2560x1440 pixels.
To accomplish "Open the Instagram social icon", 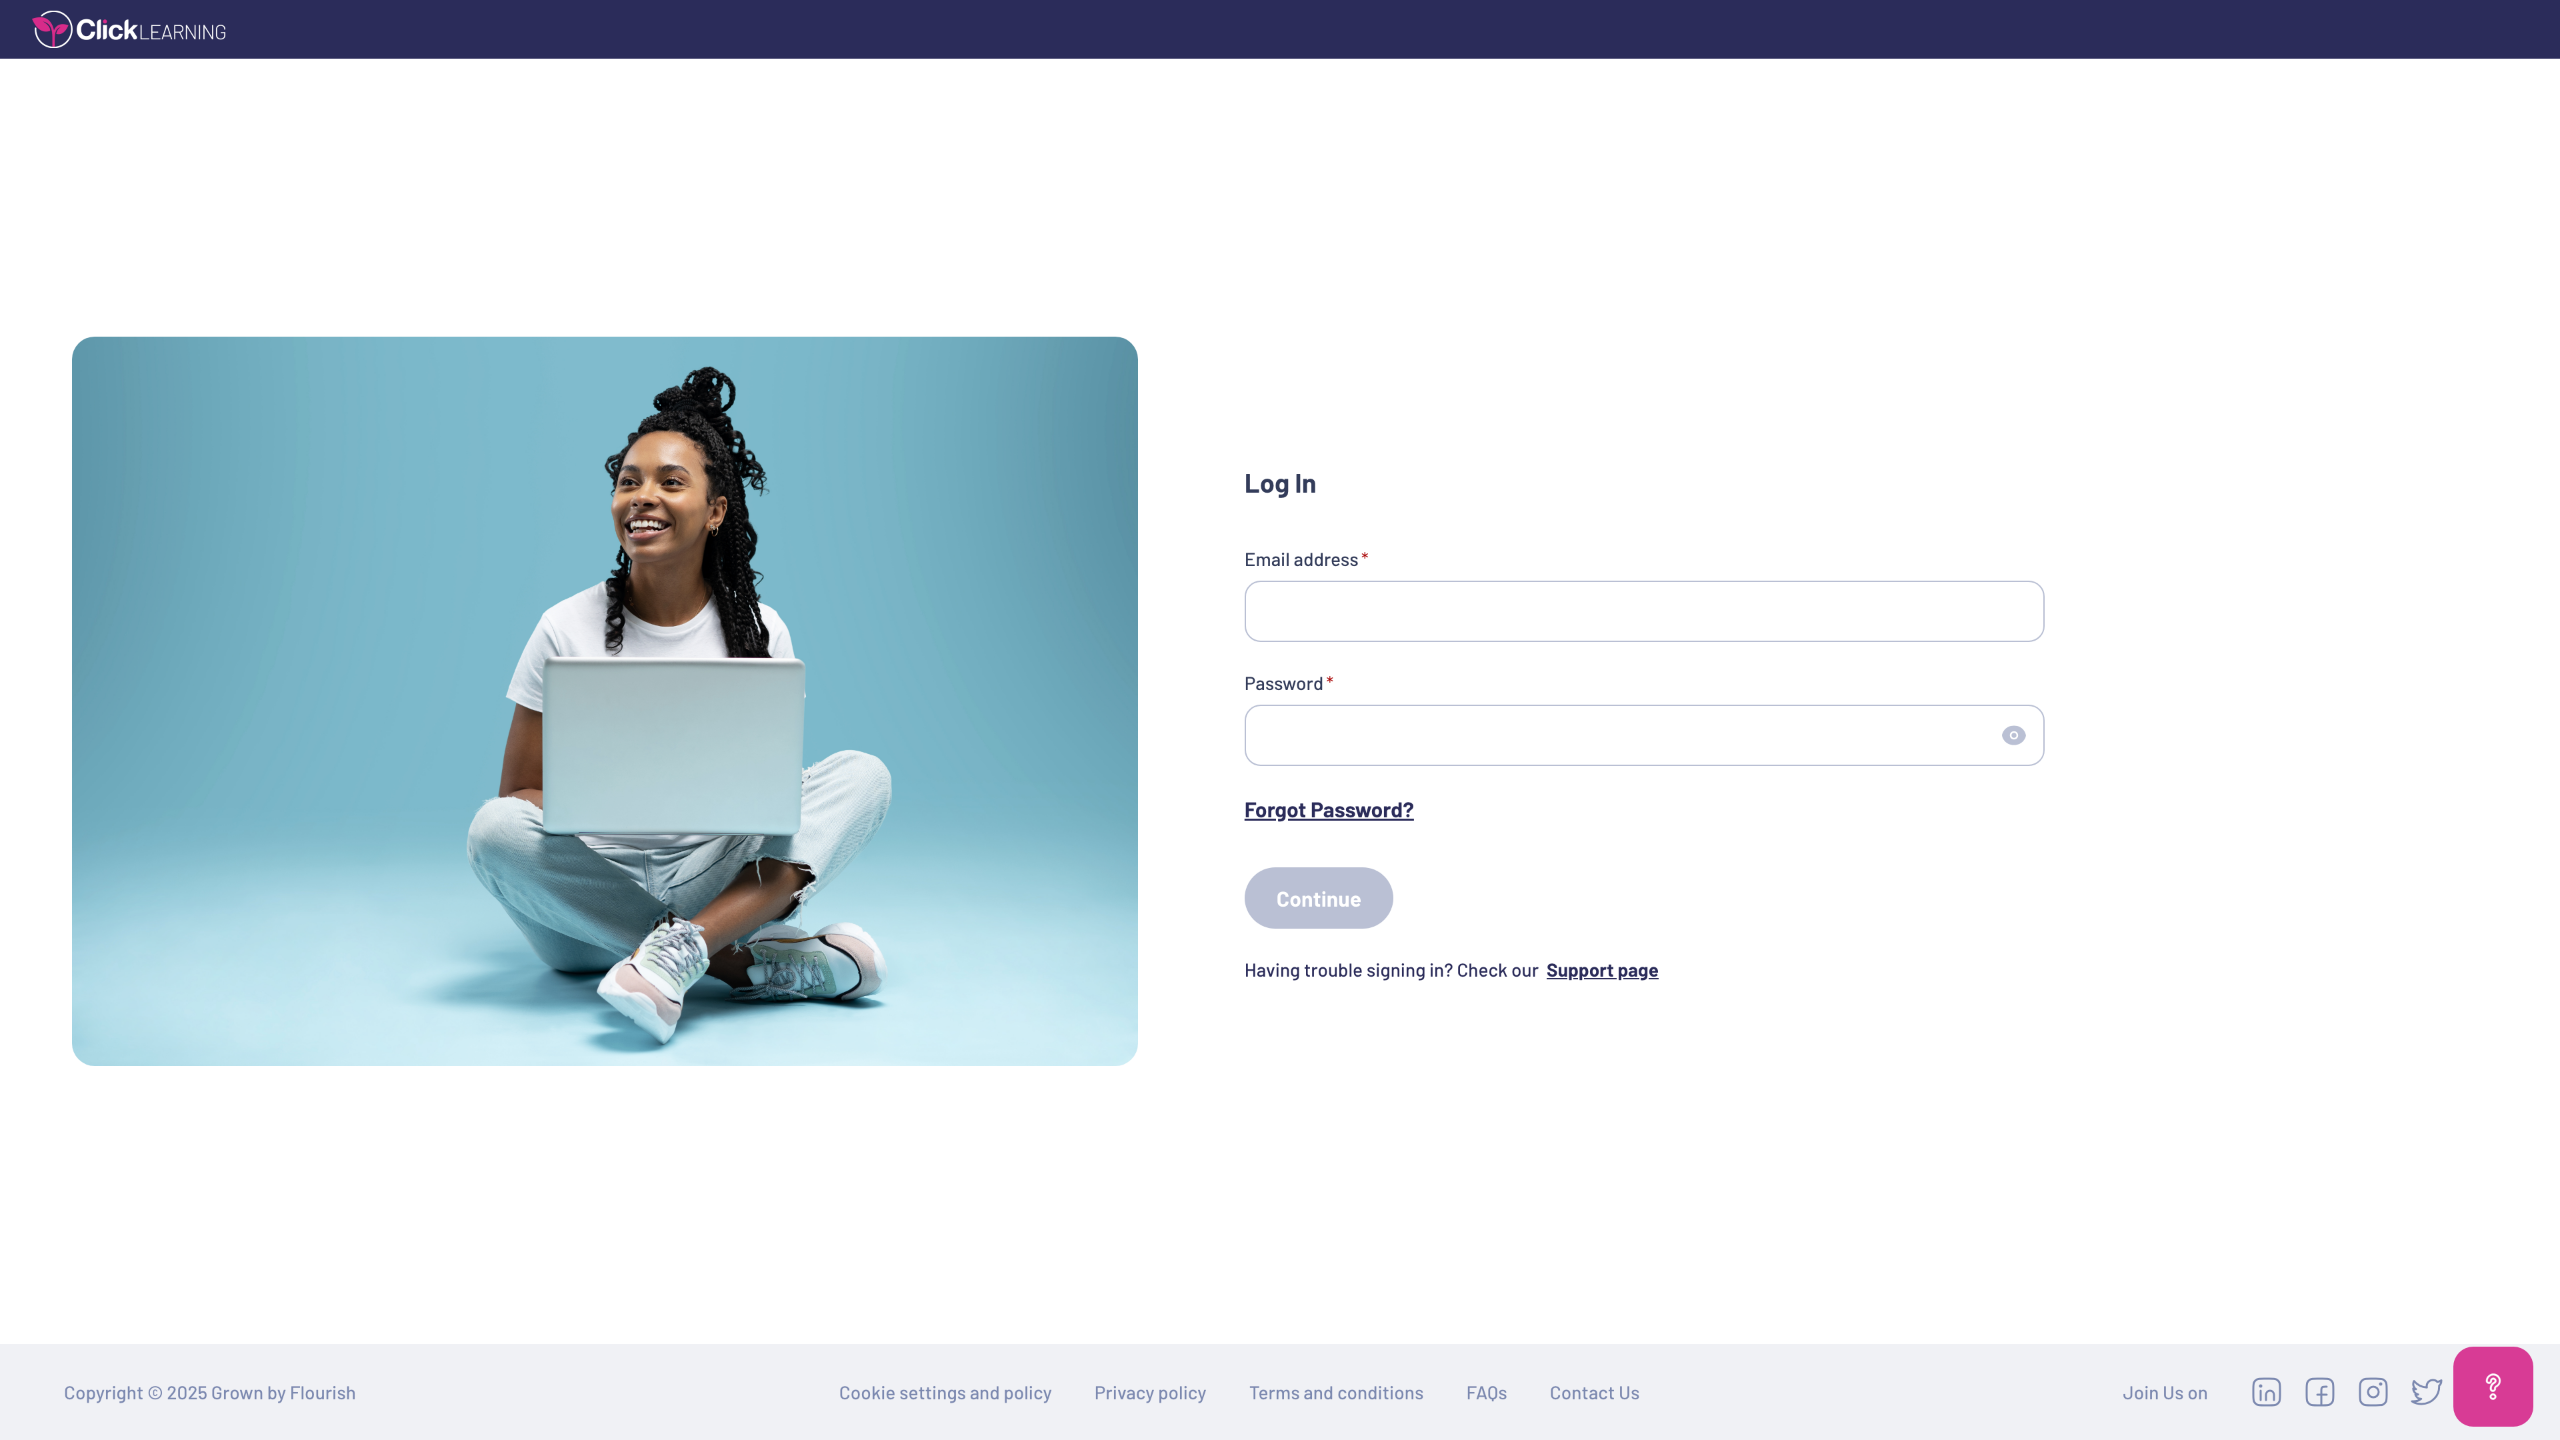I will coord(2373,1392).
